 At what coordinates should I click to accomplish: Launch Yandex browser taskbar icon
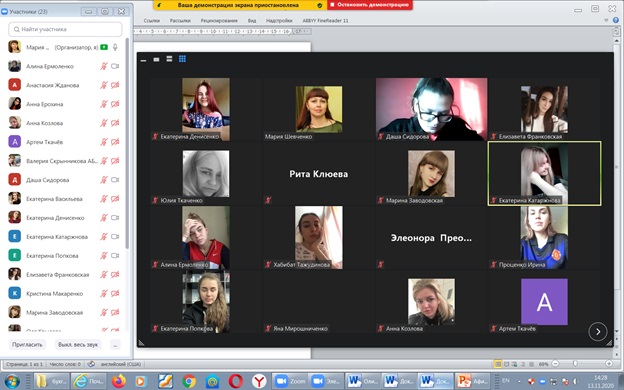tap(259, 381)
